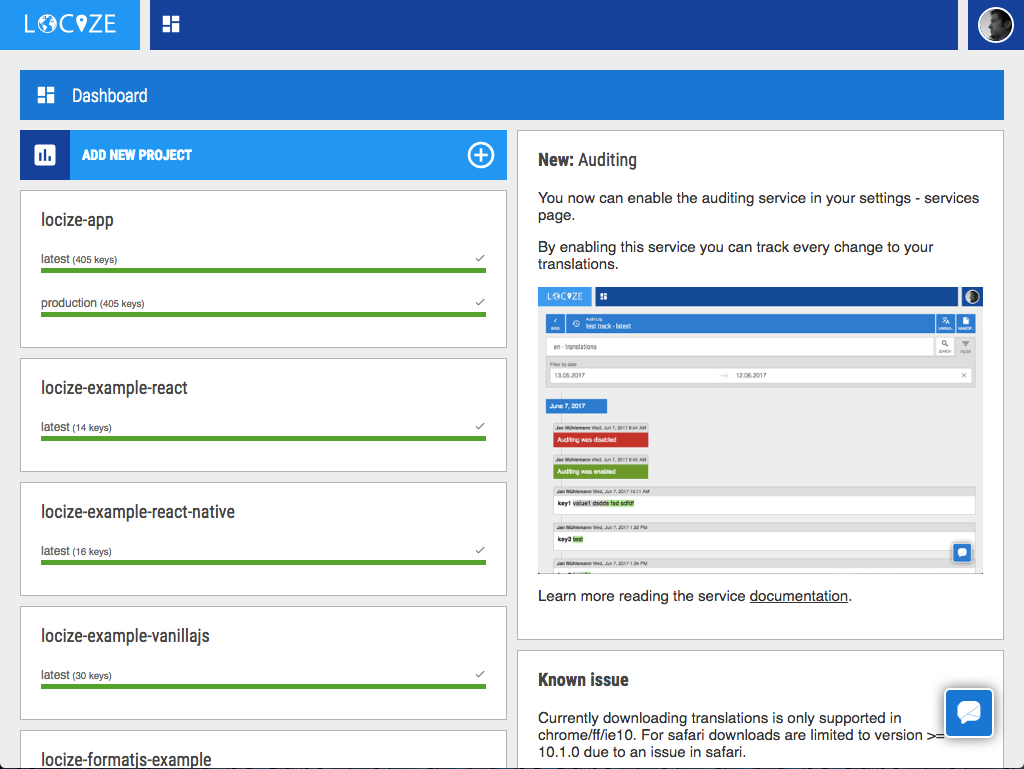
Task: Click the Auditing screenshot thumbnail
Action: pyautogui.click(x=760, y=430)
